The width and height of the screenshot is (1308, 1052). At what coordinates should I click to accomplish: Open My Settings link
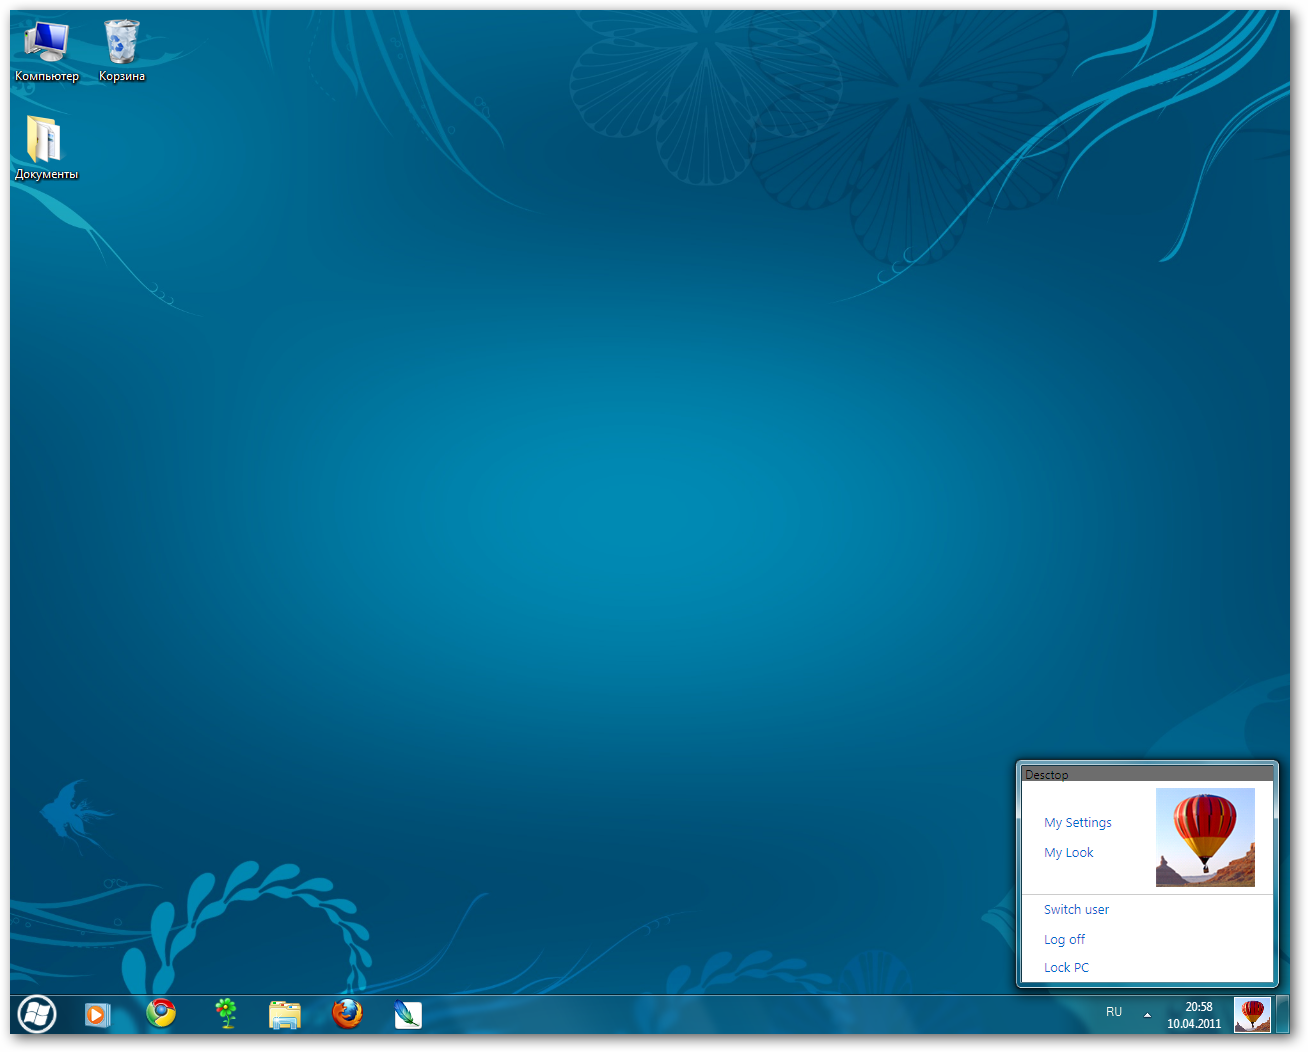click(1077, 823)
